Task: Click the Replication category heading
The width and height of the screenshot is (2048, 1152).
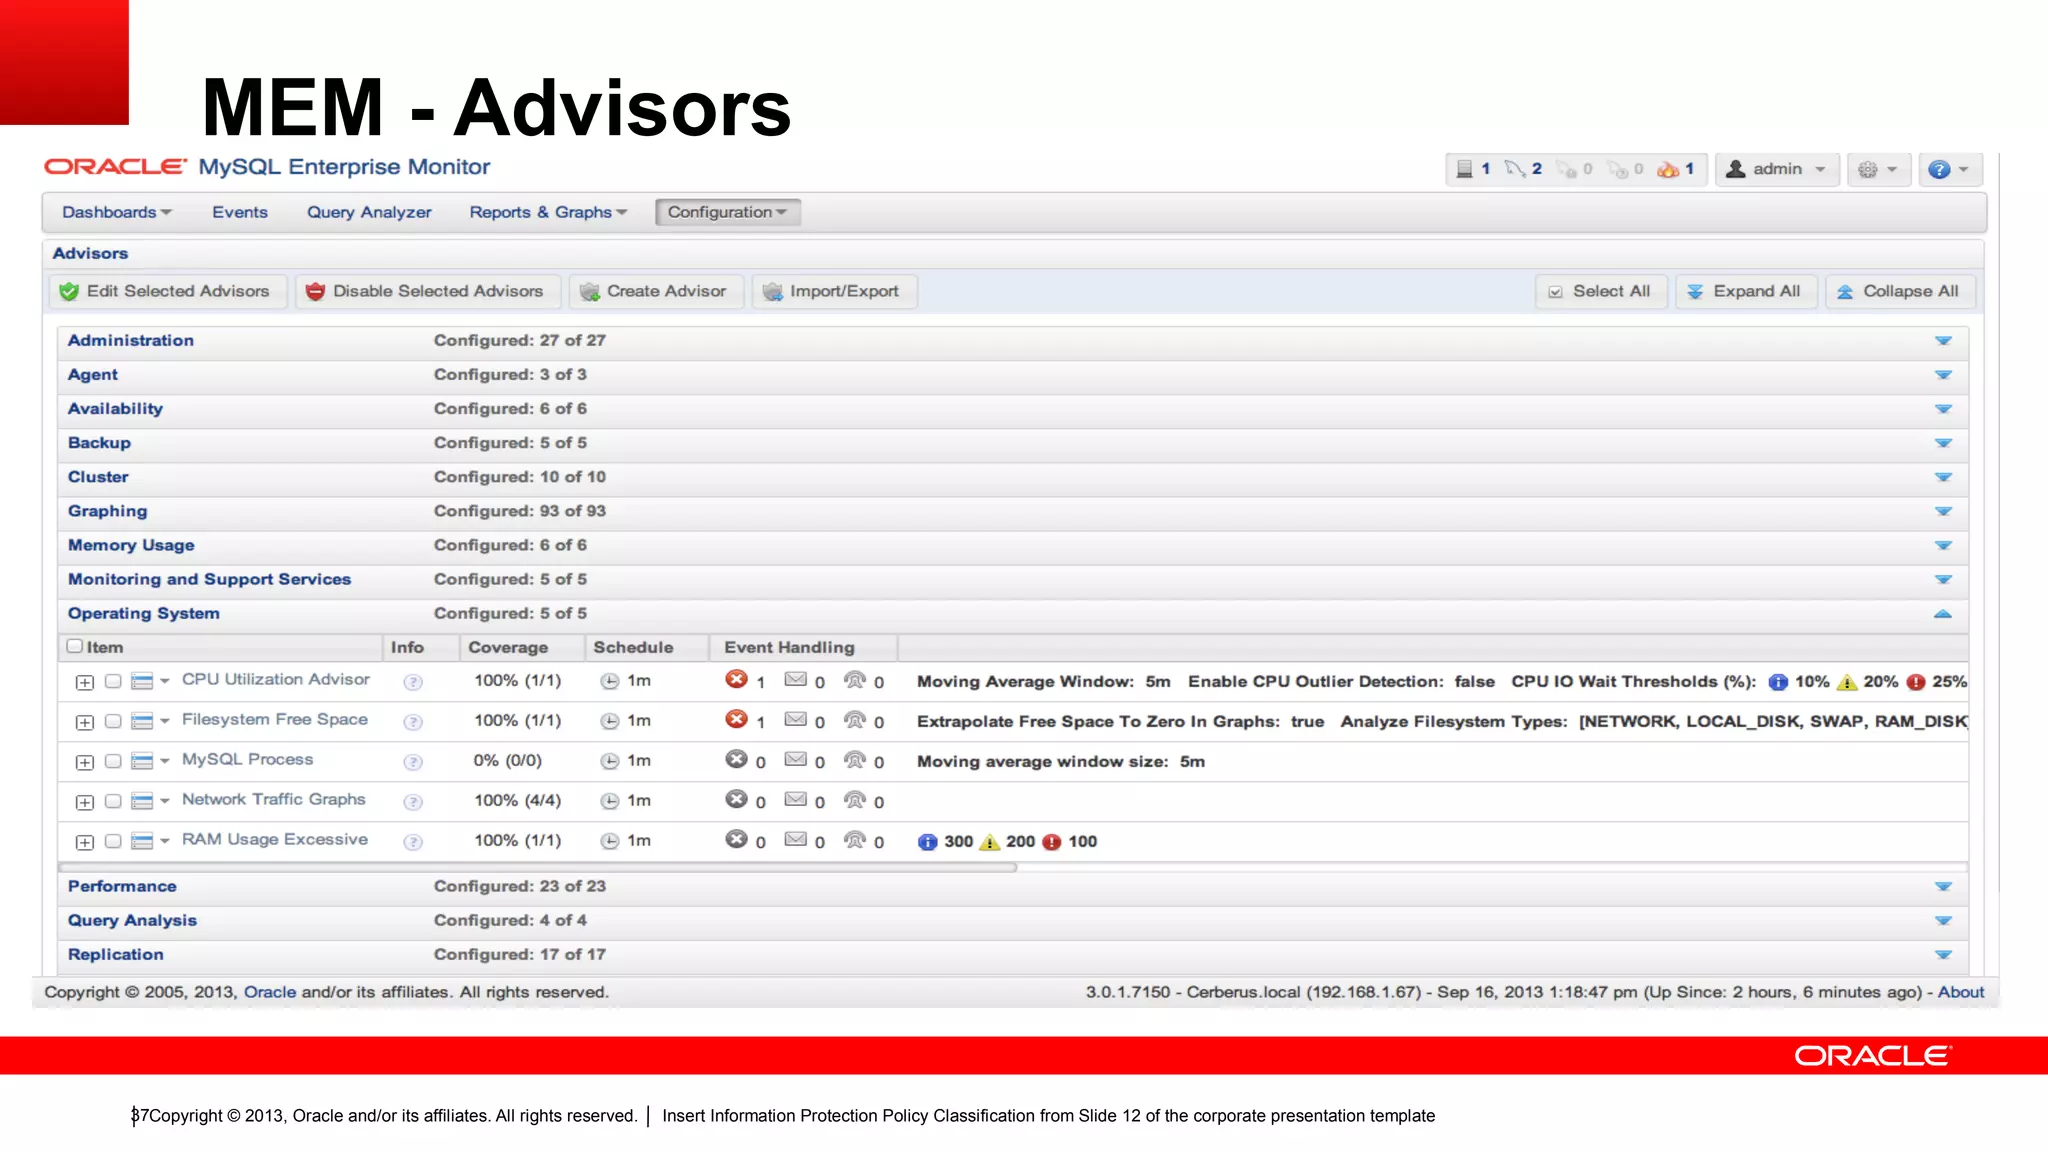Action: (x=115, y=954)
